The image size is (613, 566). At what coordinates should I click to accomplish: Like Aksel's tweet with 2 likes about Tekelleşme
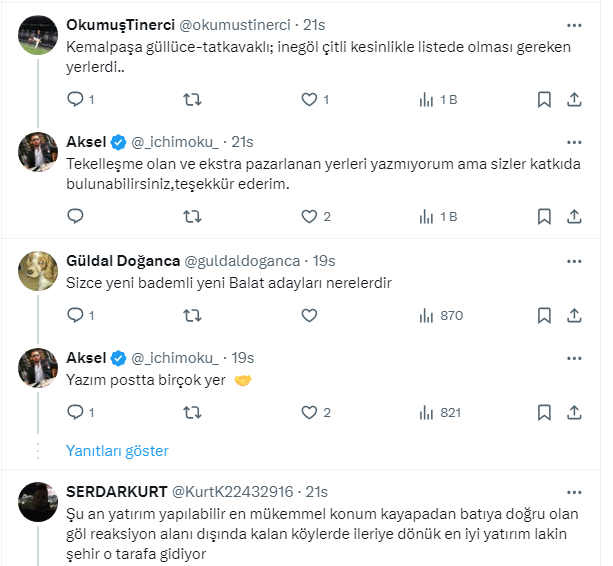tap(309, 216)
